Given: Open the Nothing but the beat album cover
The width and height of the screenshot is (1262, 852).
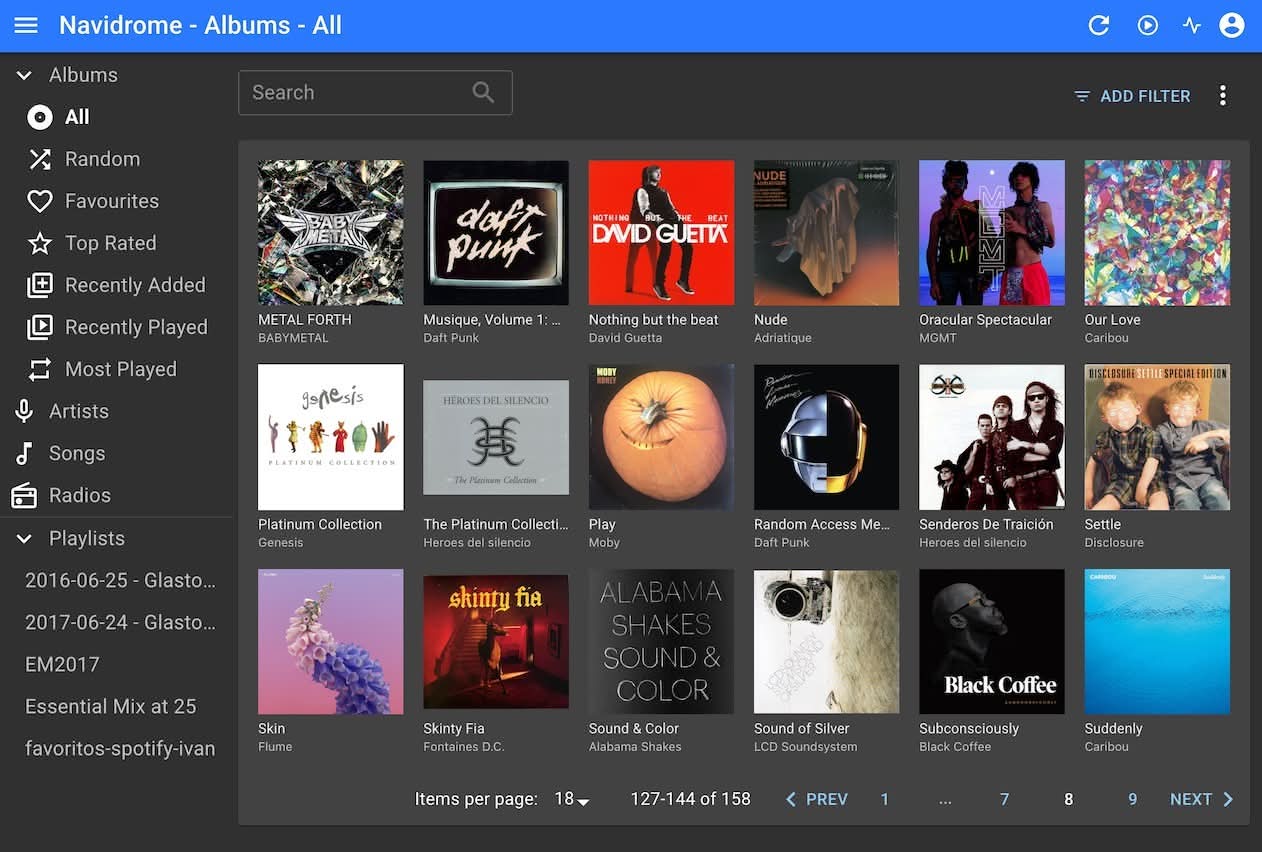Looking at the screenshot, I should (x=661, y=232).
